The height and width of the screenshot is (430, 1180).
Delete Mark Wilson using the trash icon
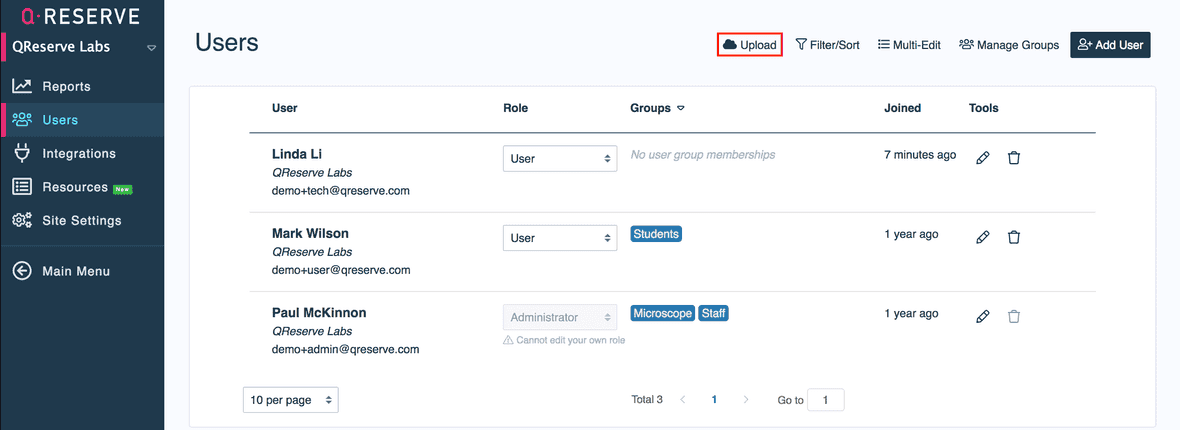tap(1013, 237)
